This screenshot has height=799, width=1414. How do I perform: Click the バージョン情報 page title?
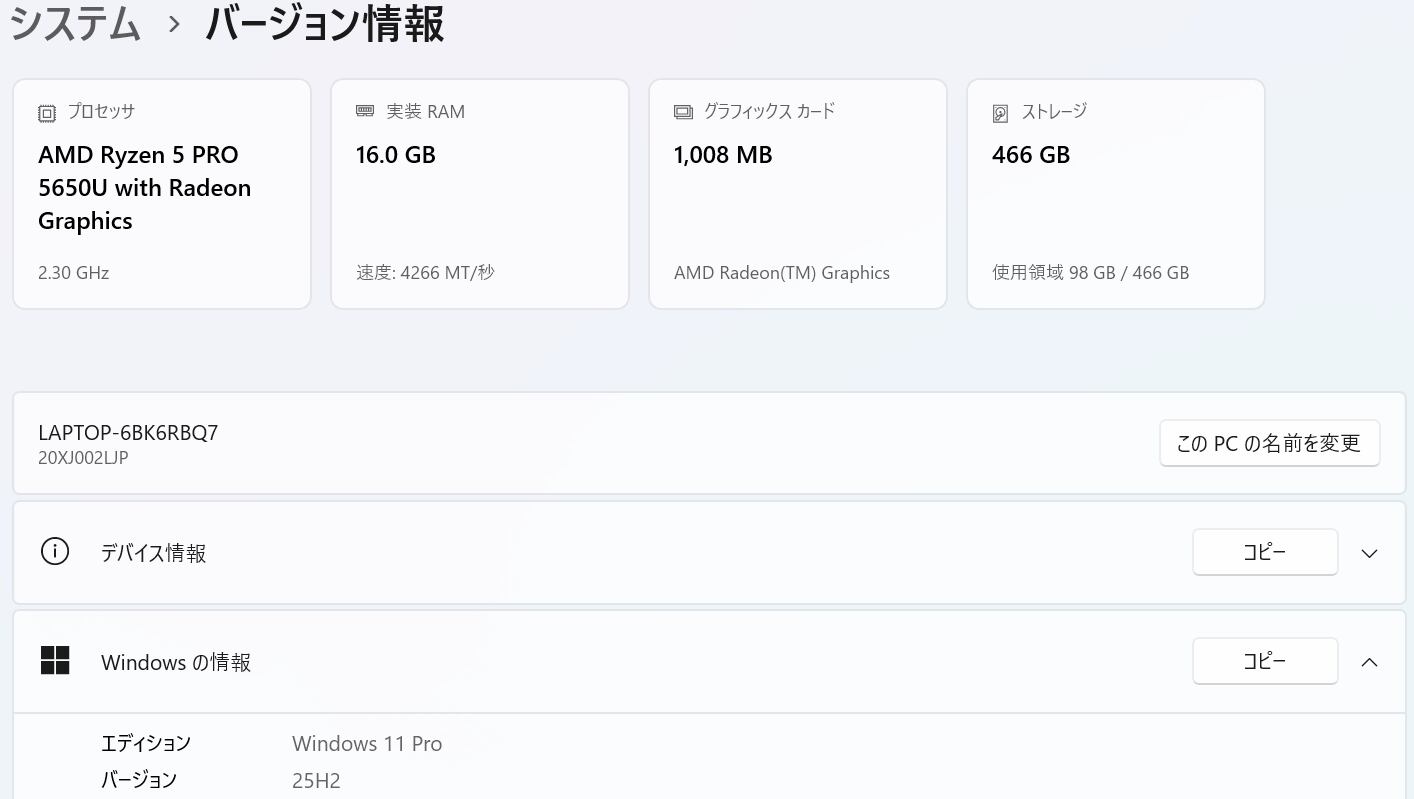[x=325, y=23]
